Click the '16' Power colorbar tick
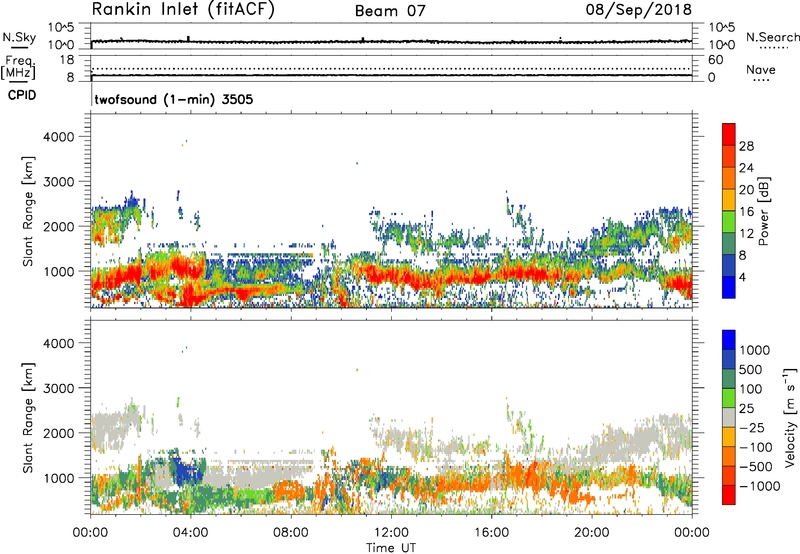The height and width of the screenshot is (554, 800). 746,212
